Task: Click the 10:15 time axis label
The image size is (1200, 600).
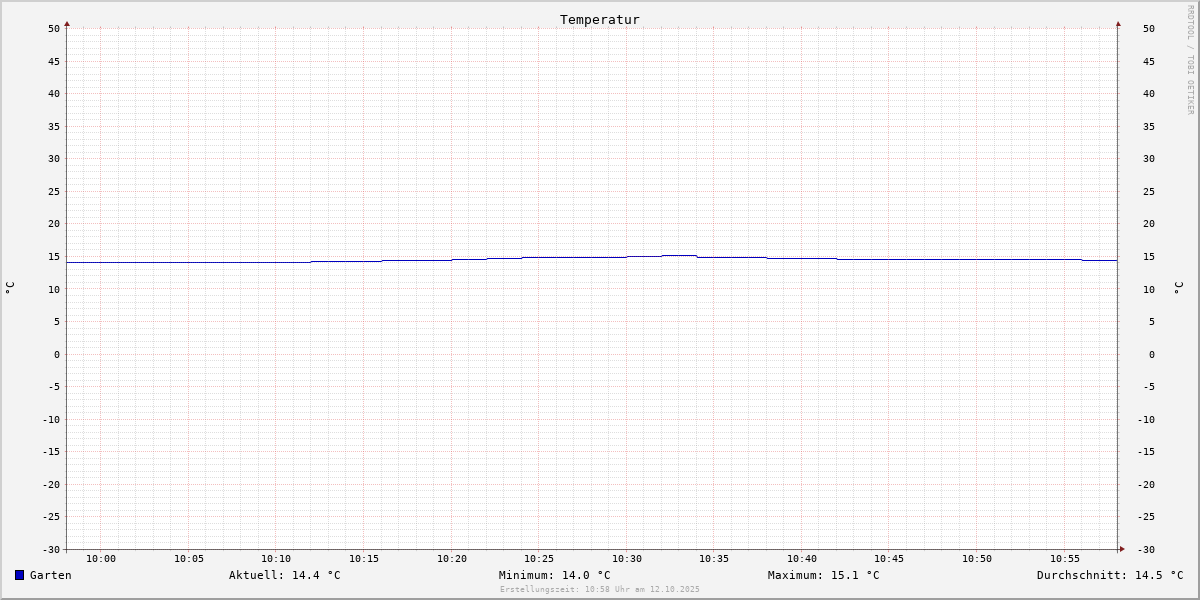Action: tap(364, 559)
